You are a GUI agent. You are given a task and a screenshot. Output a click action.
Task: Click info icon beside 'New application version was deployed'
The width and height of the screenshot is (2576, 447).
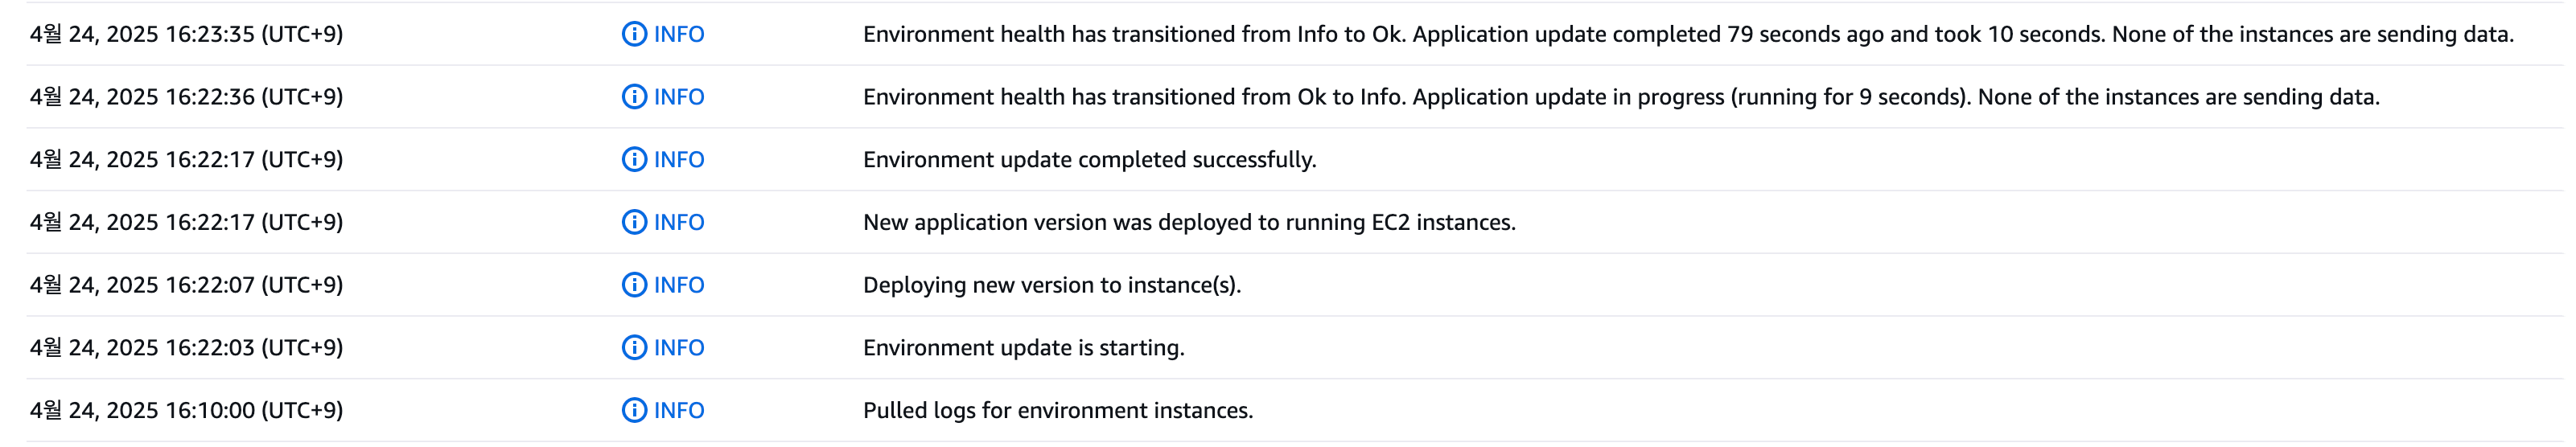click(x=634, y=222)
